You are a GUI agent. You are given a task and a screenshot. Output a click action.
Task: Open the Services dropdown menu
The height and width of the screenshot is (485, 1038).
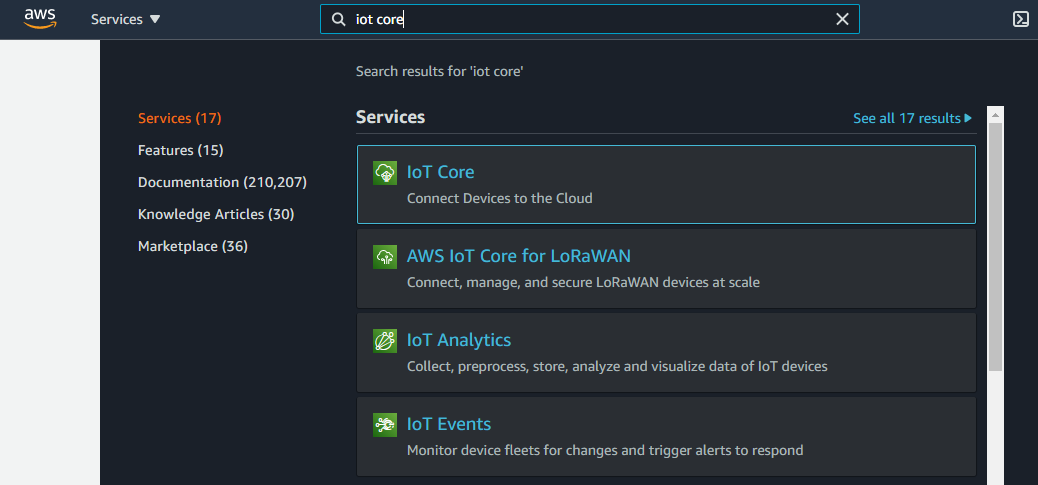(126, 19)
